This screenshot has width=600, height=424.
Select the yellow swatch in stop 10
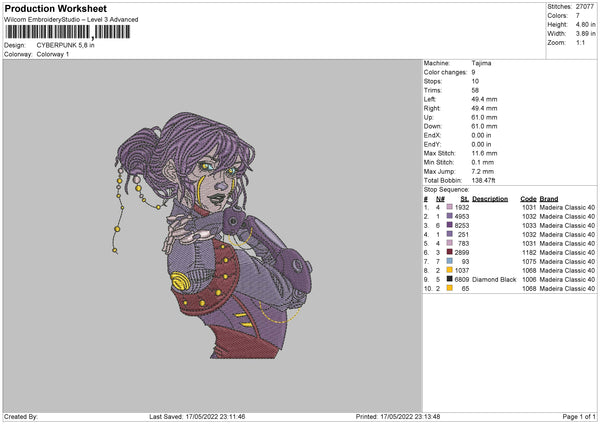(450, 288)
